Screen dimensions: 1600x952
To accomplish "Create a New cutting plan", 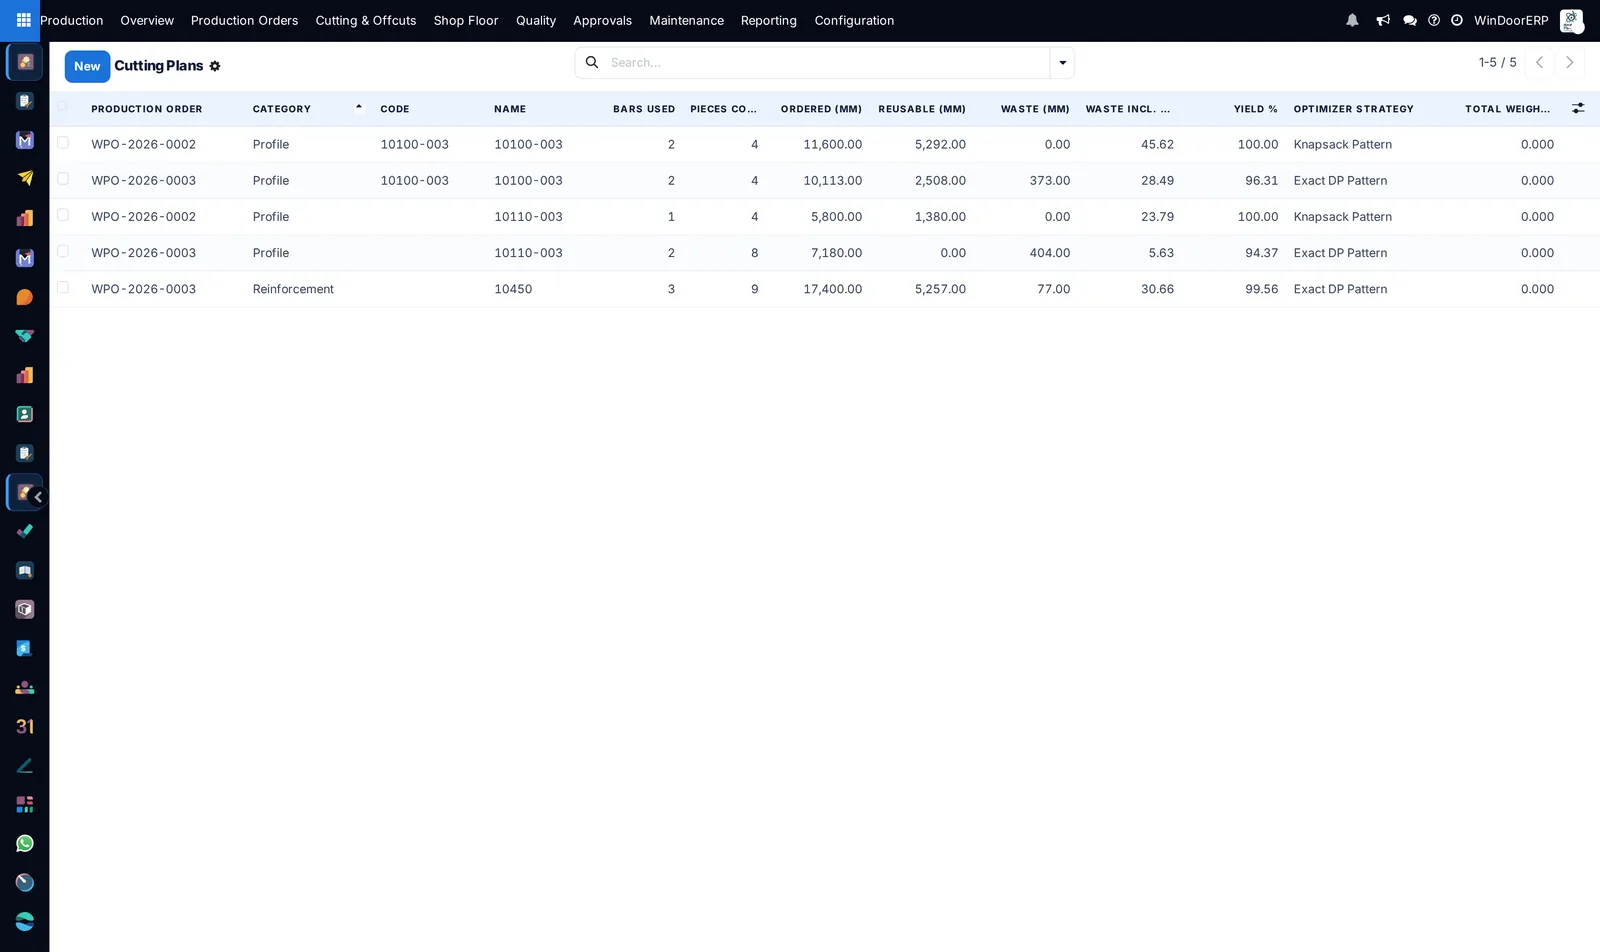I will (87, 66).
